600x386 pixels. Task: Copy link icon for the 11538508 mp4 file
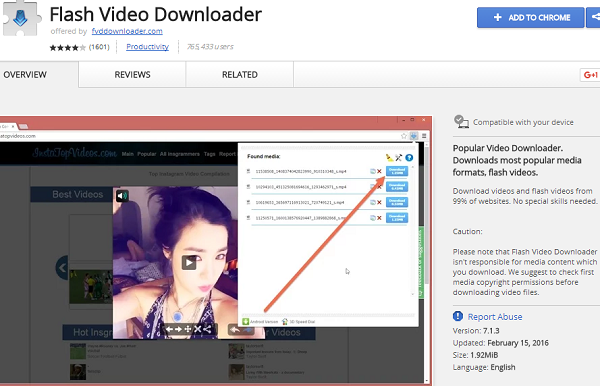[x=372, y=171]
